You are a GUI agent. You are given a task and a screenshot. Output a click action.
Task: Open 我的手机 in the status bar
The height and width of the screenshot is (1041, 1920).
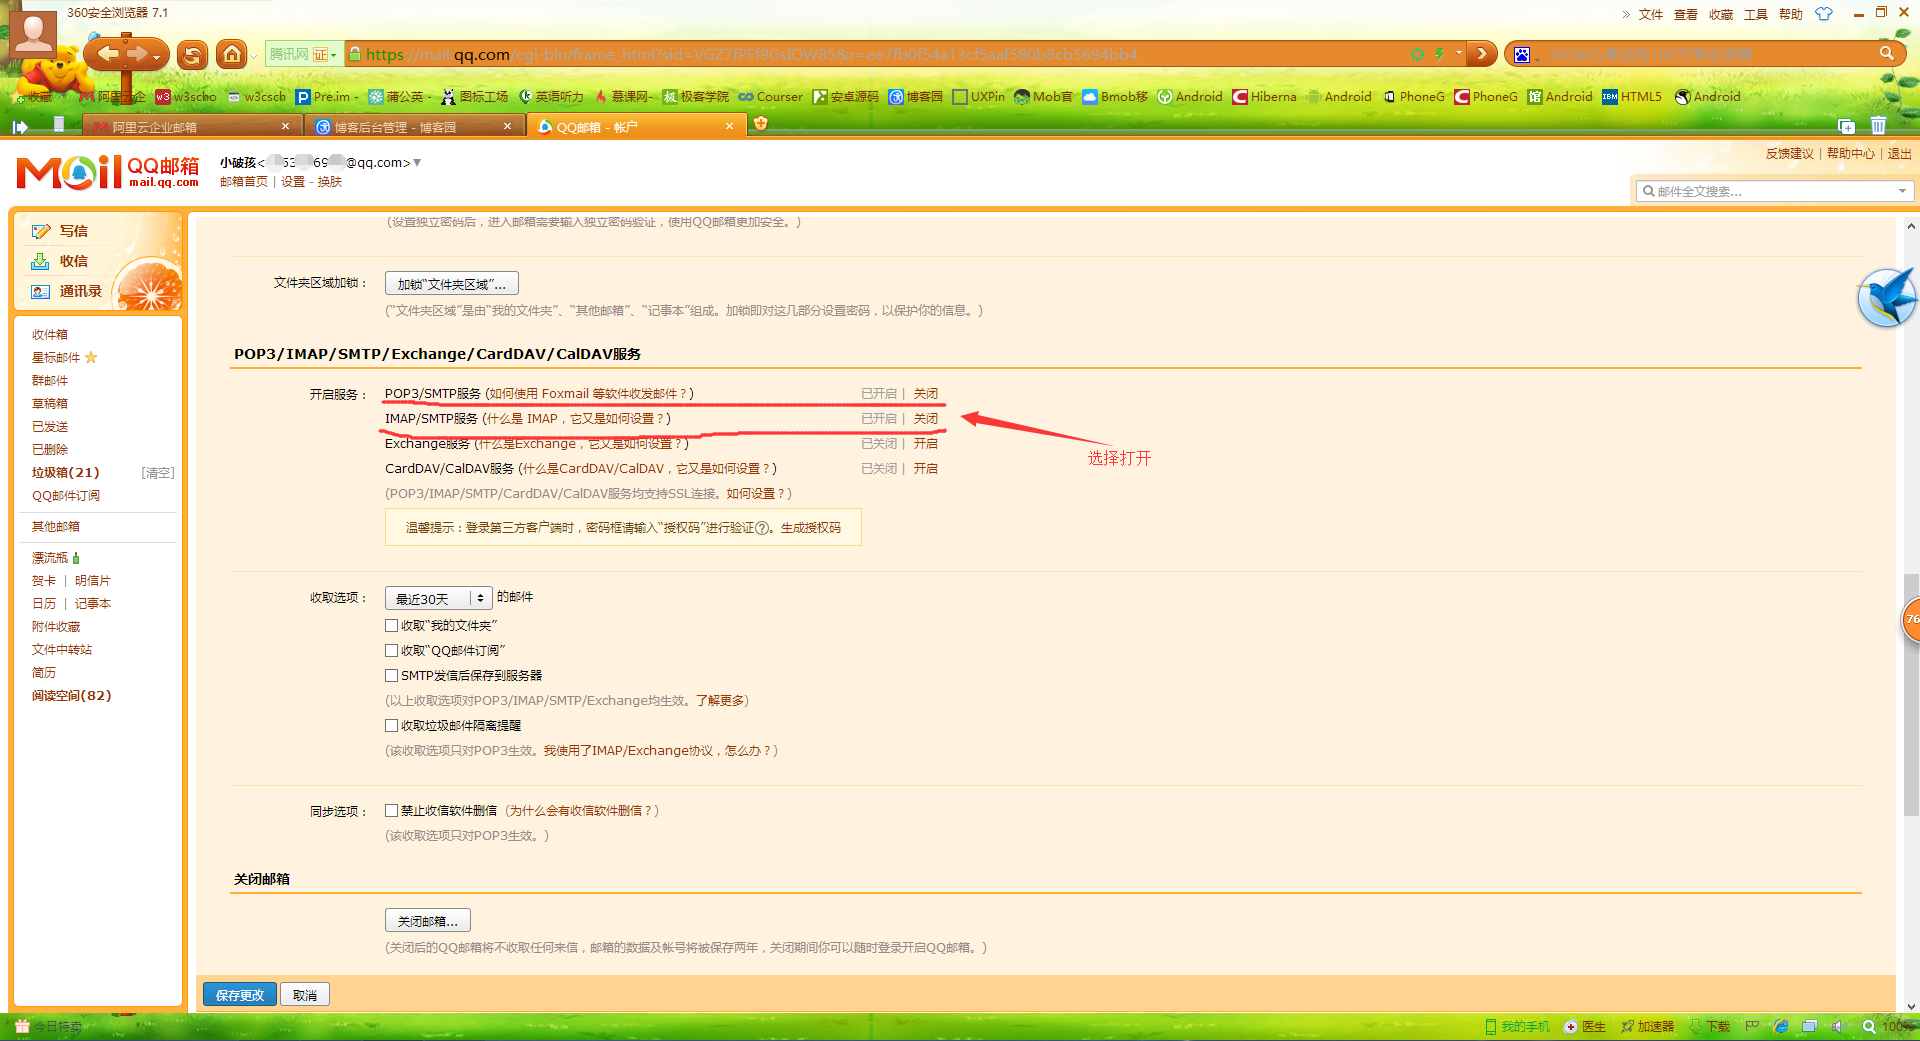coord(1517,1026)
